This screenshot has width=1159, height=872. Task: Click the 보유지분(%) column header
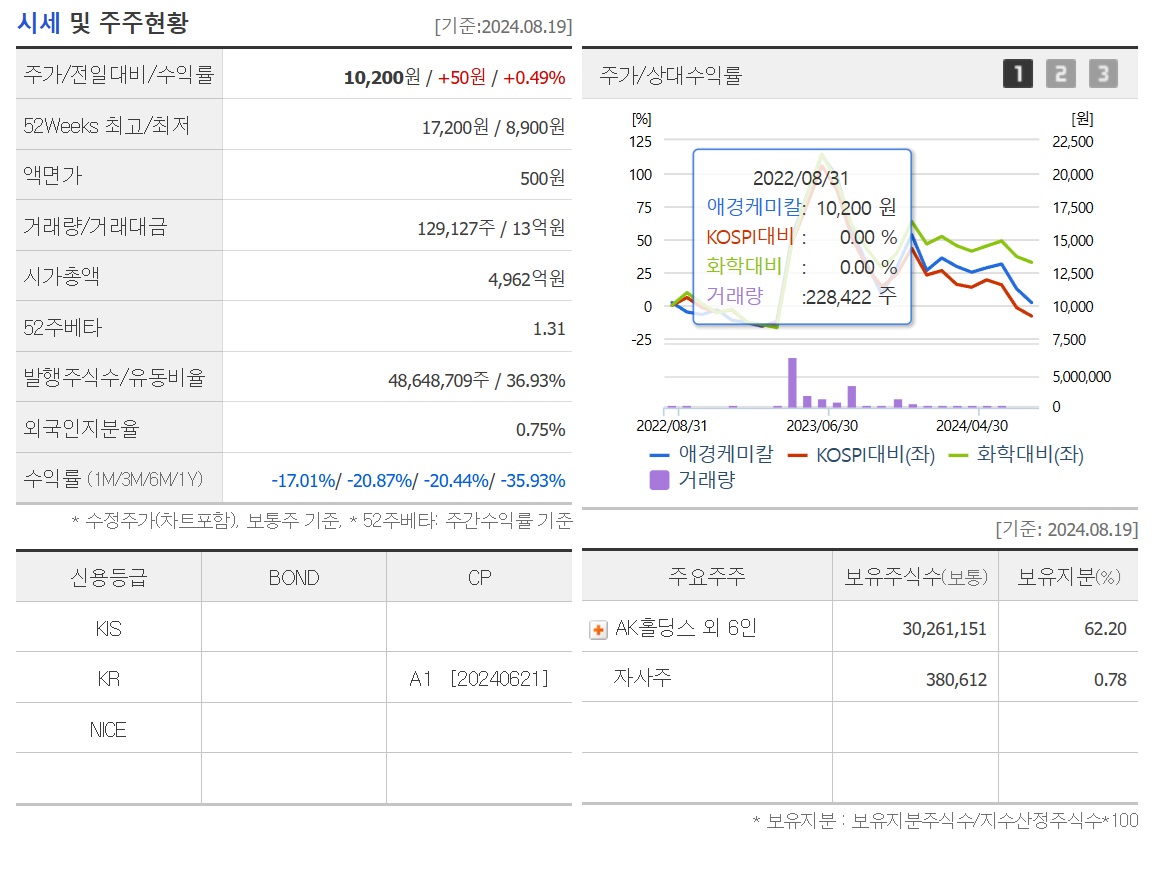click(x=1069, y=576)
